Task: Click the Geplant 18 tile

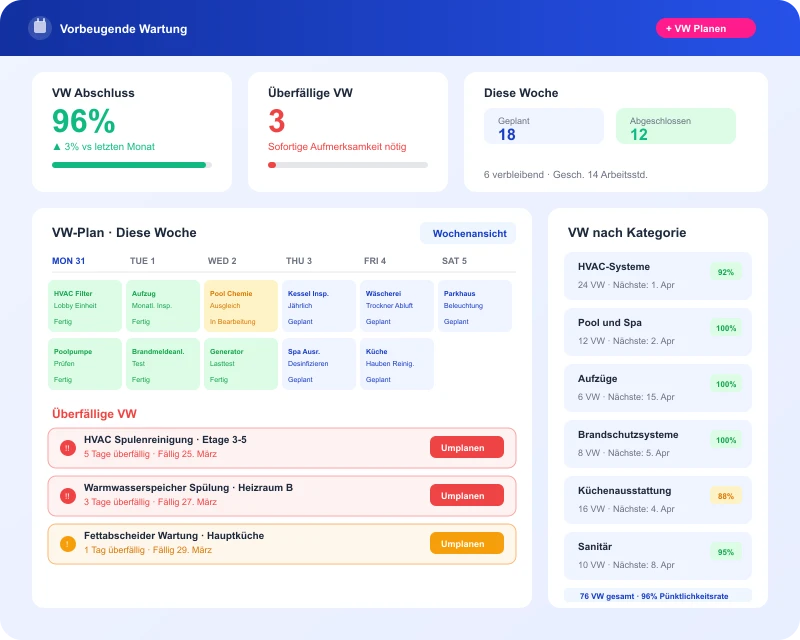Action: pos(544,126)
